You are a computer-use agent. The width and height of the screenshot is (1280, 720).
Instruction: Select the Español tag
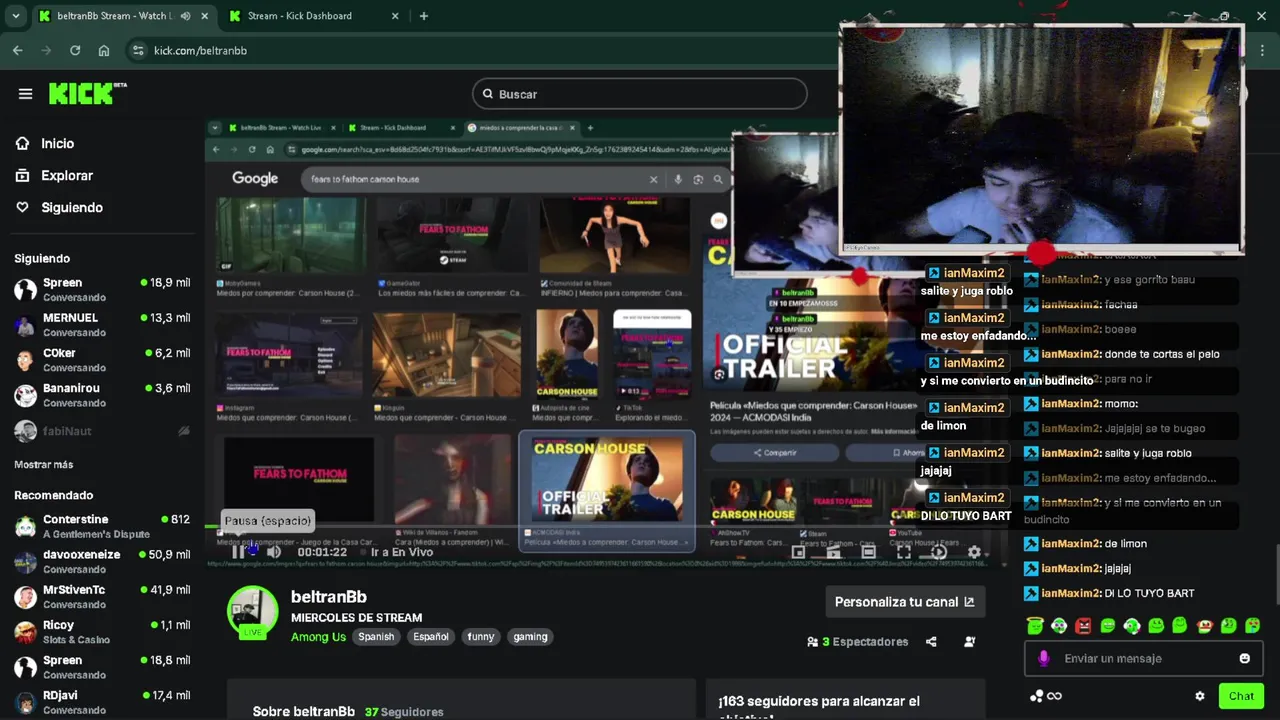tap(431, 637)
